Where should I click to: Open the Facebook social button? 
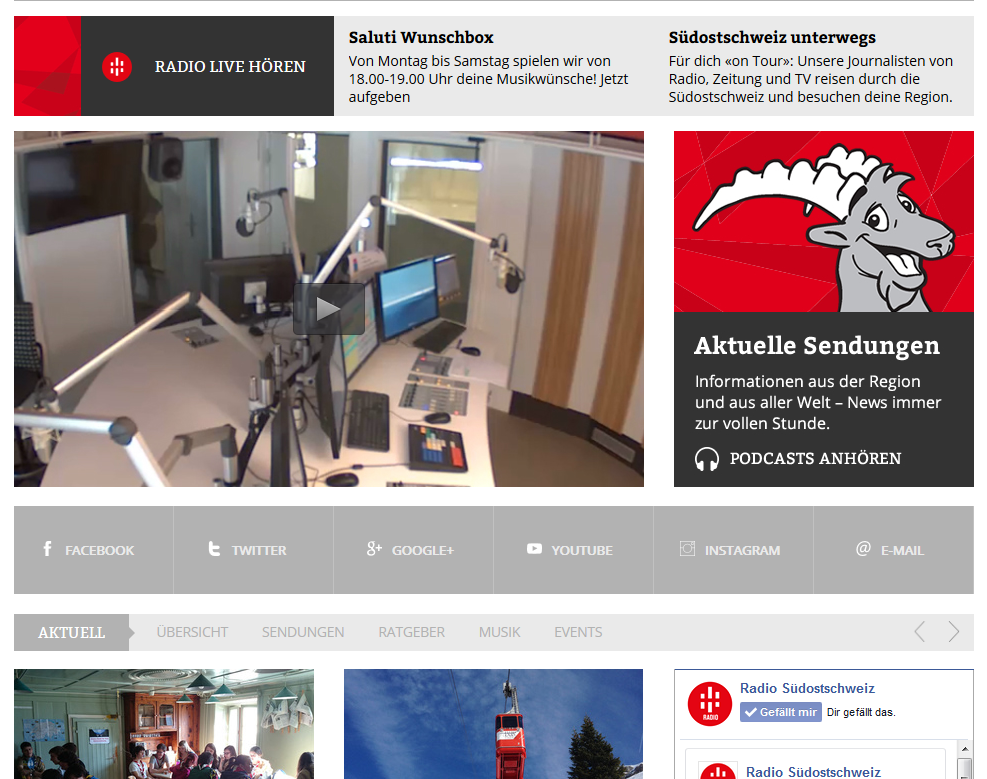pos(94,550)
